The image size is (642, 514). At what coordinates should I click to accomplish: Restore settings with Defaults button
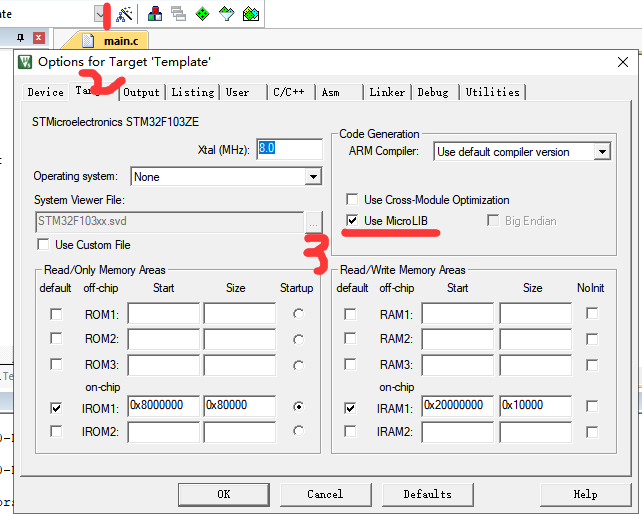[427, 494]
